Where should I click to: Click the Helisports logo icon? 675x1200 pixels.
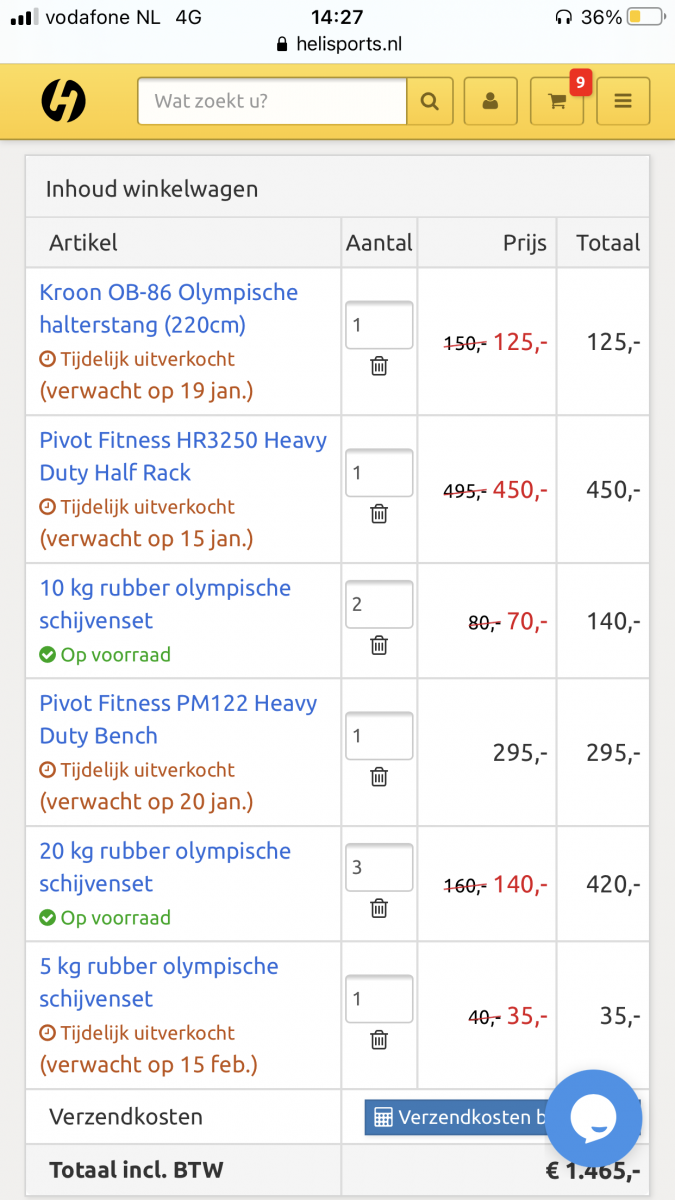[x=63, y=101]
